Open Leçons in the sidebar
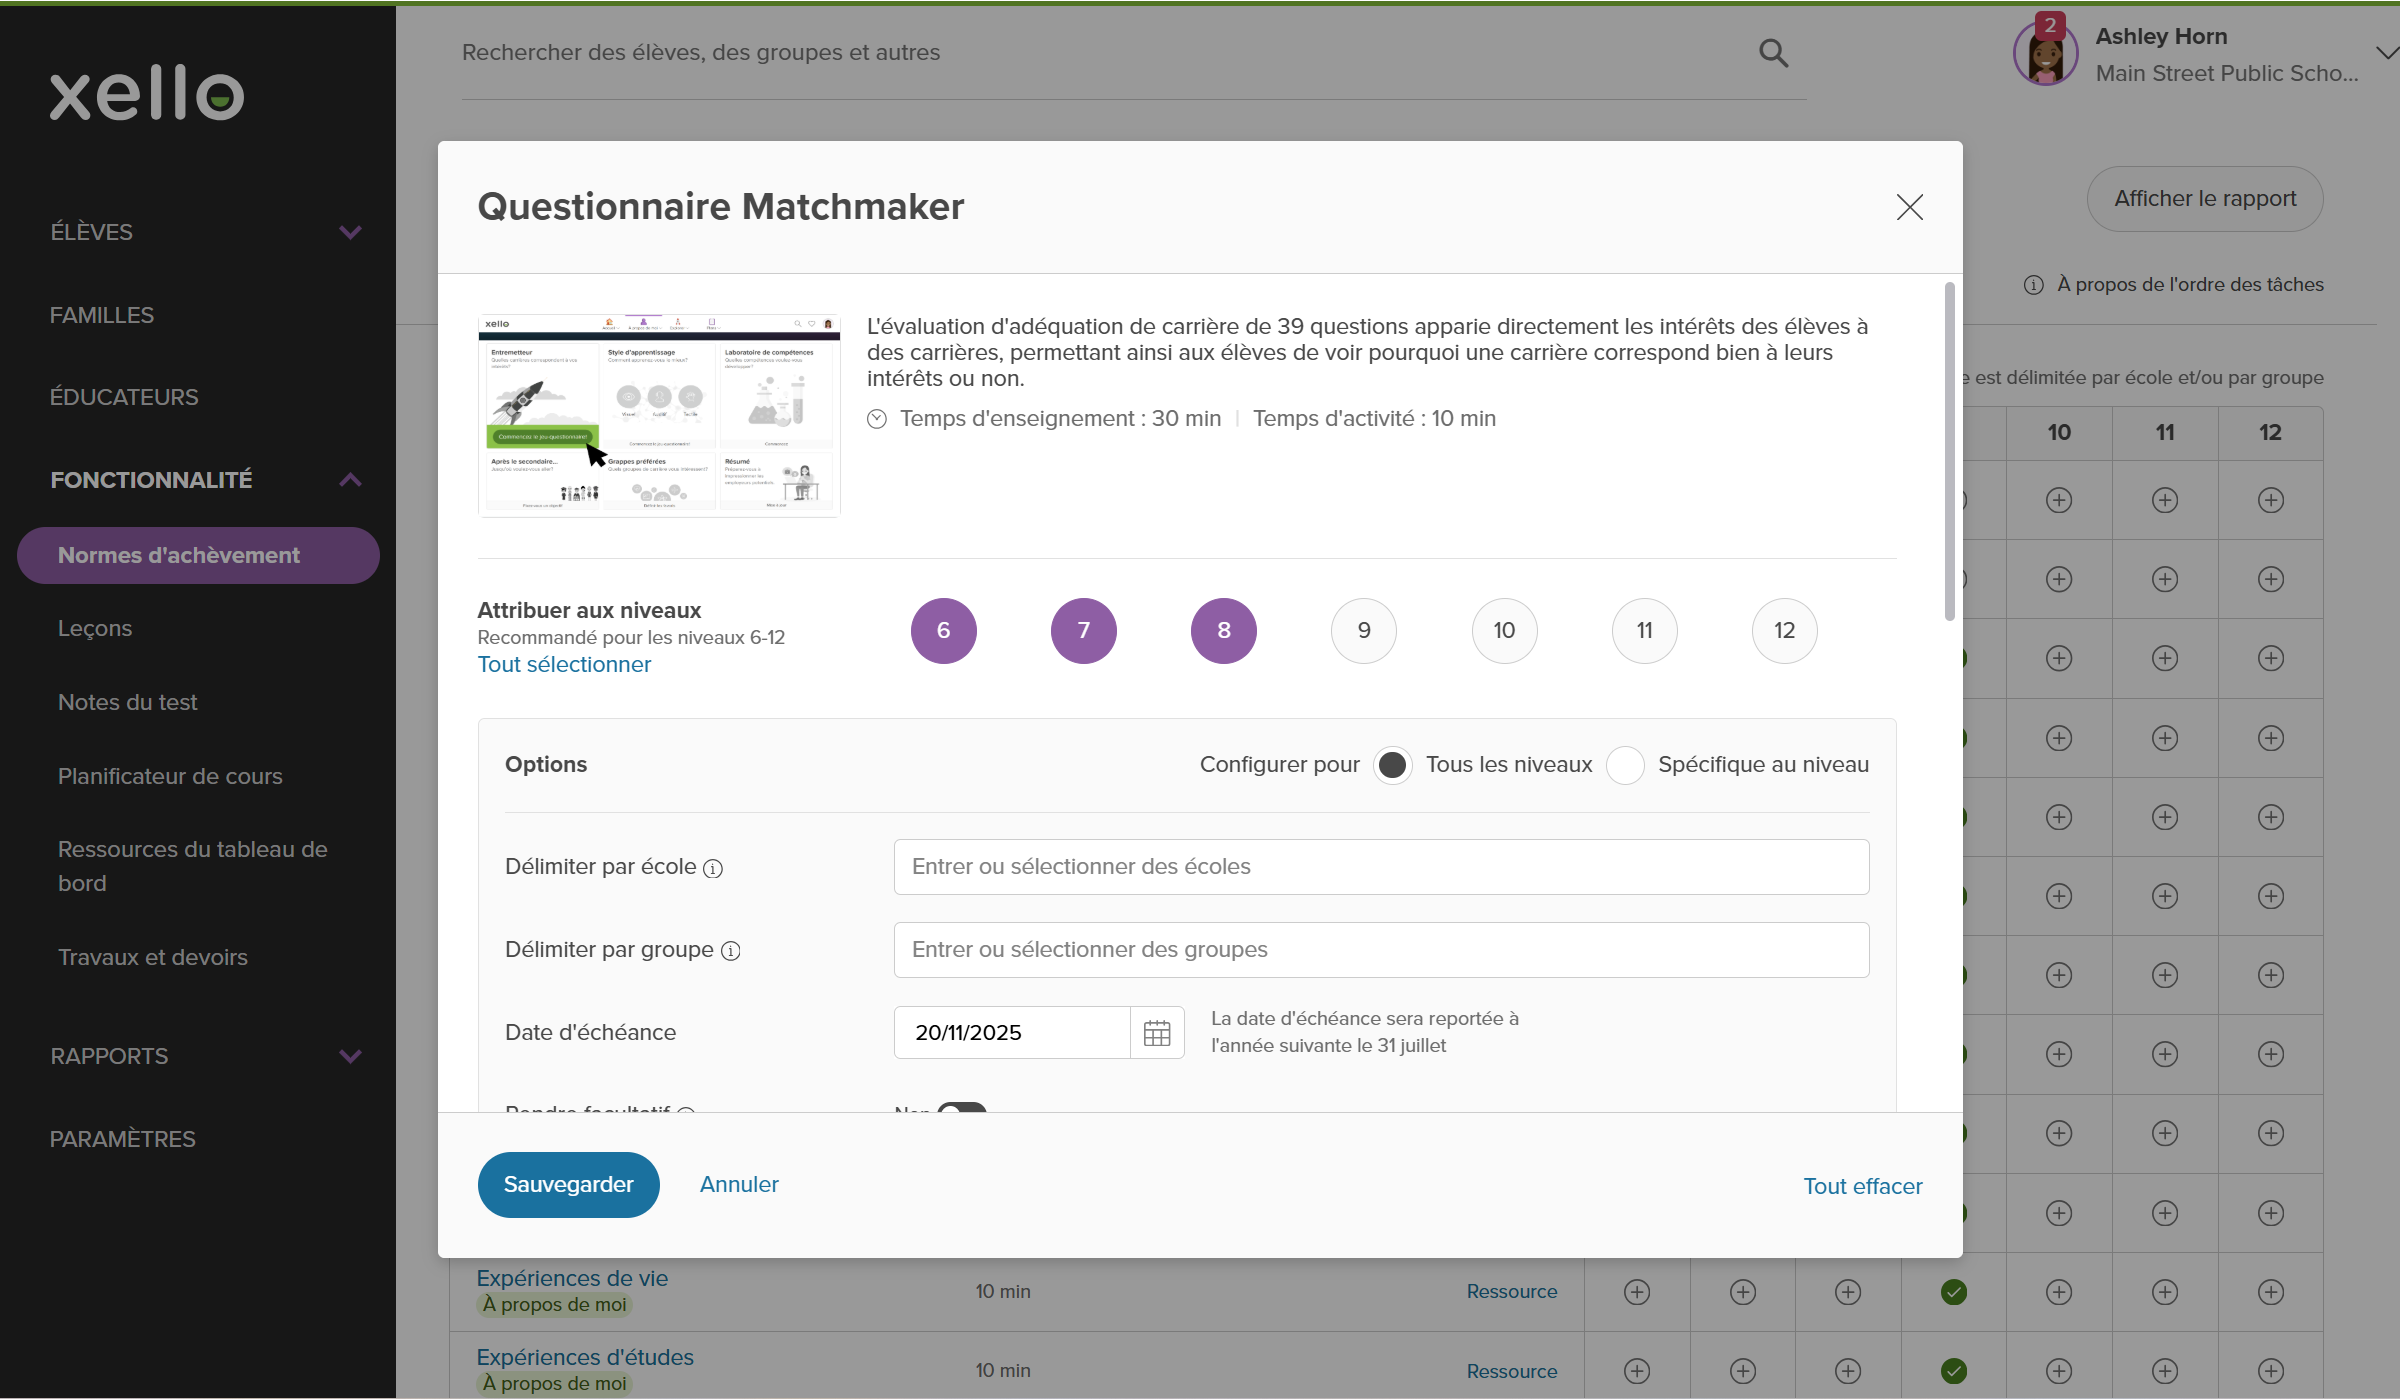 (x=95, y=629)
